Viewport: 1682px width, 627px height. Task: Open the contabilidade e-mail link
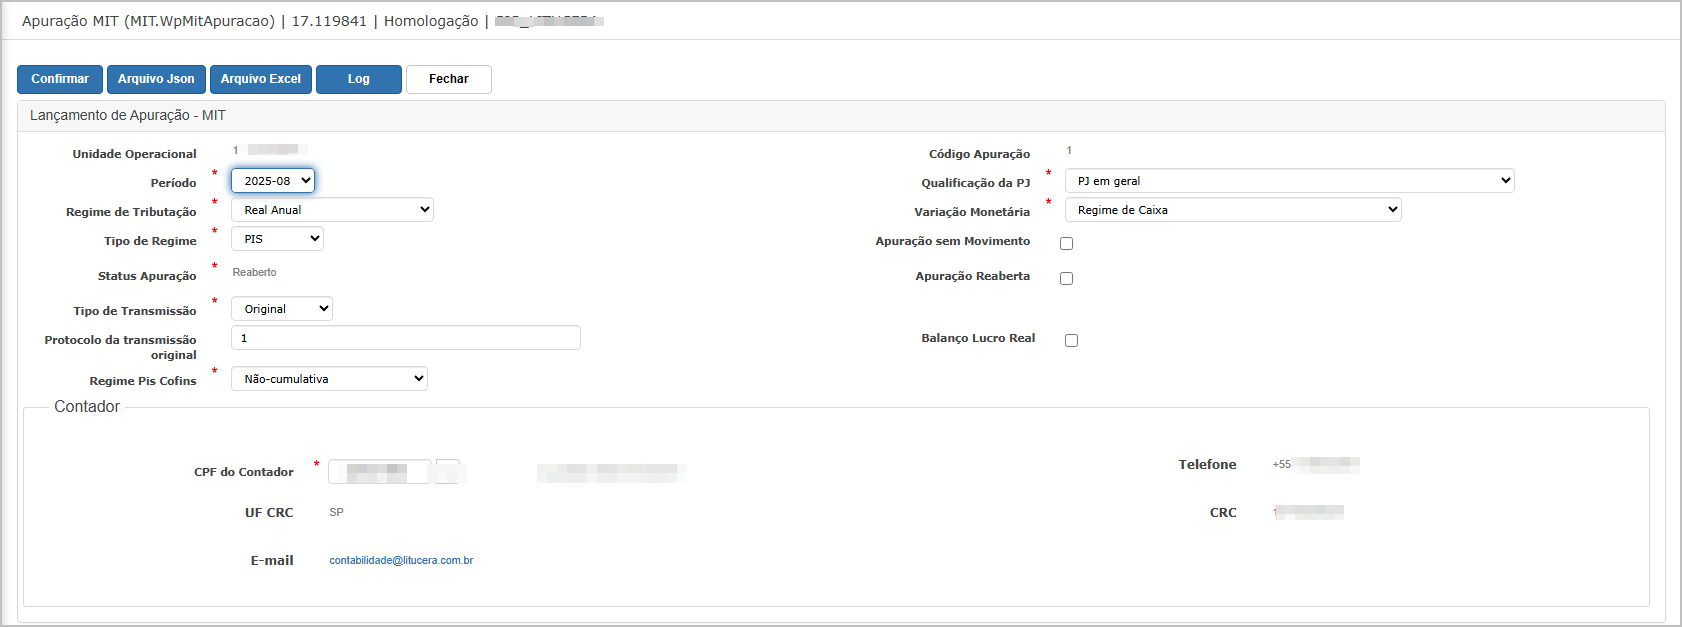point(401,561)
